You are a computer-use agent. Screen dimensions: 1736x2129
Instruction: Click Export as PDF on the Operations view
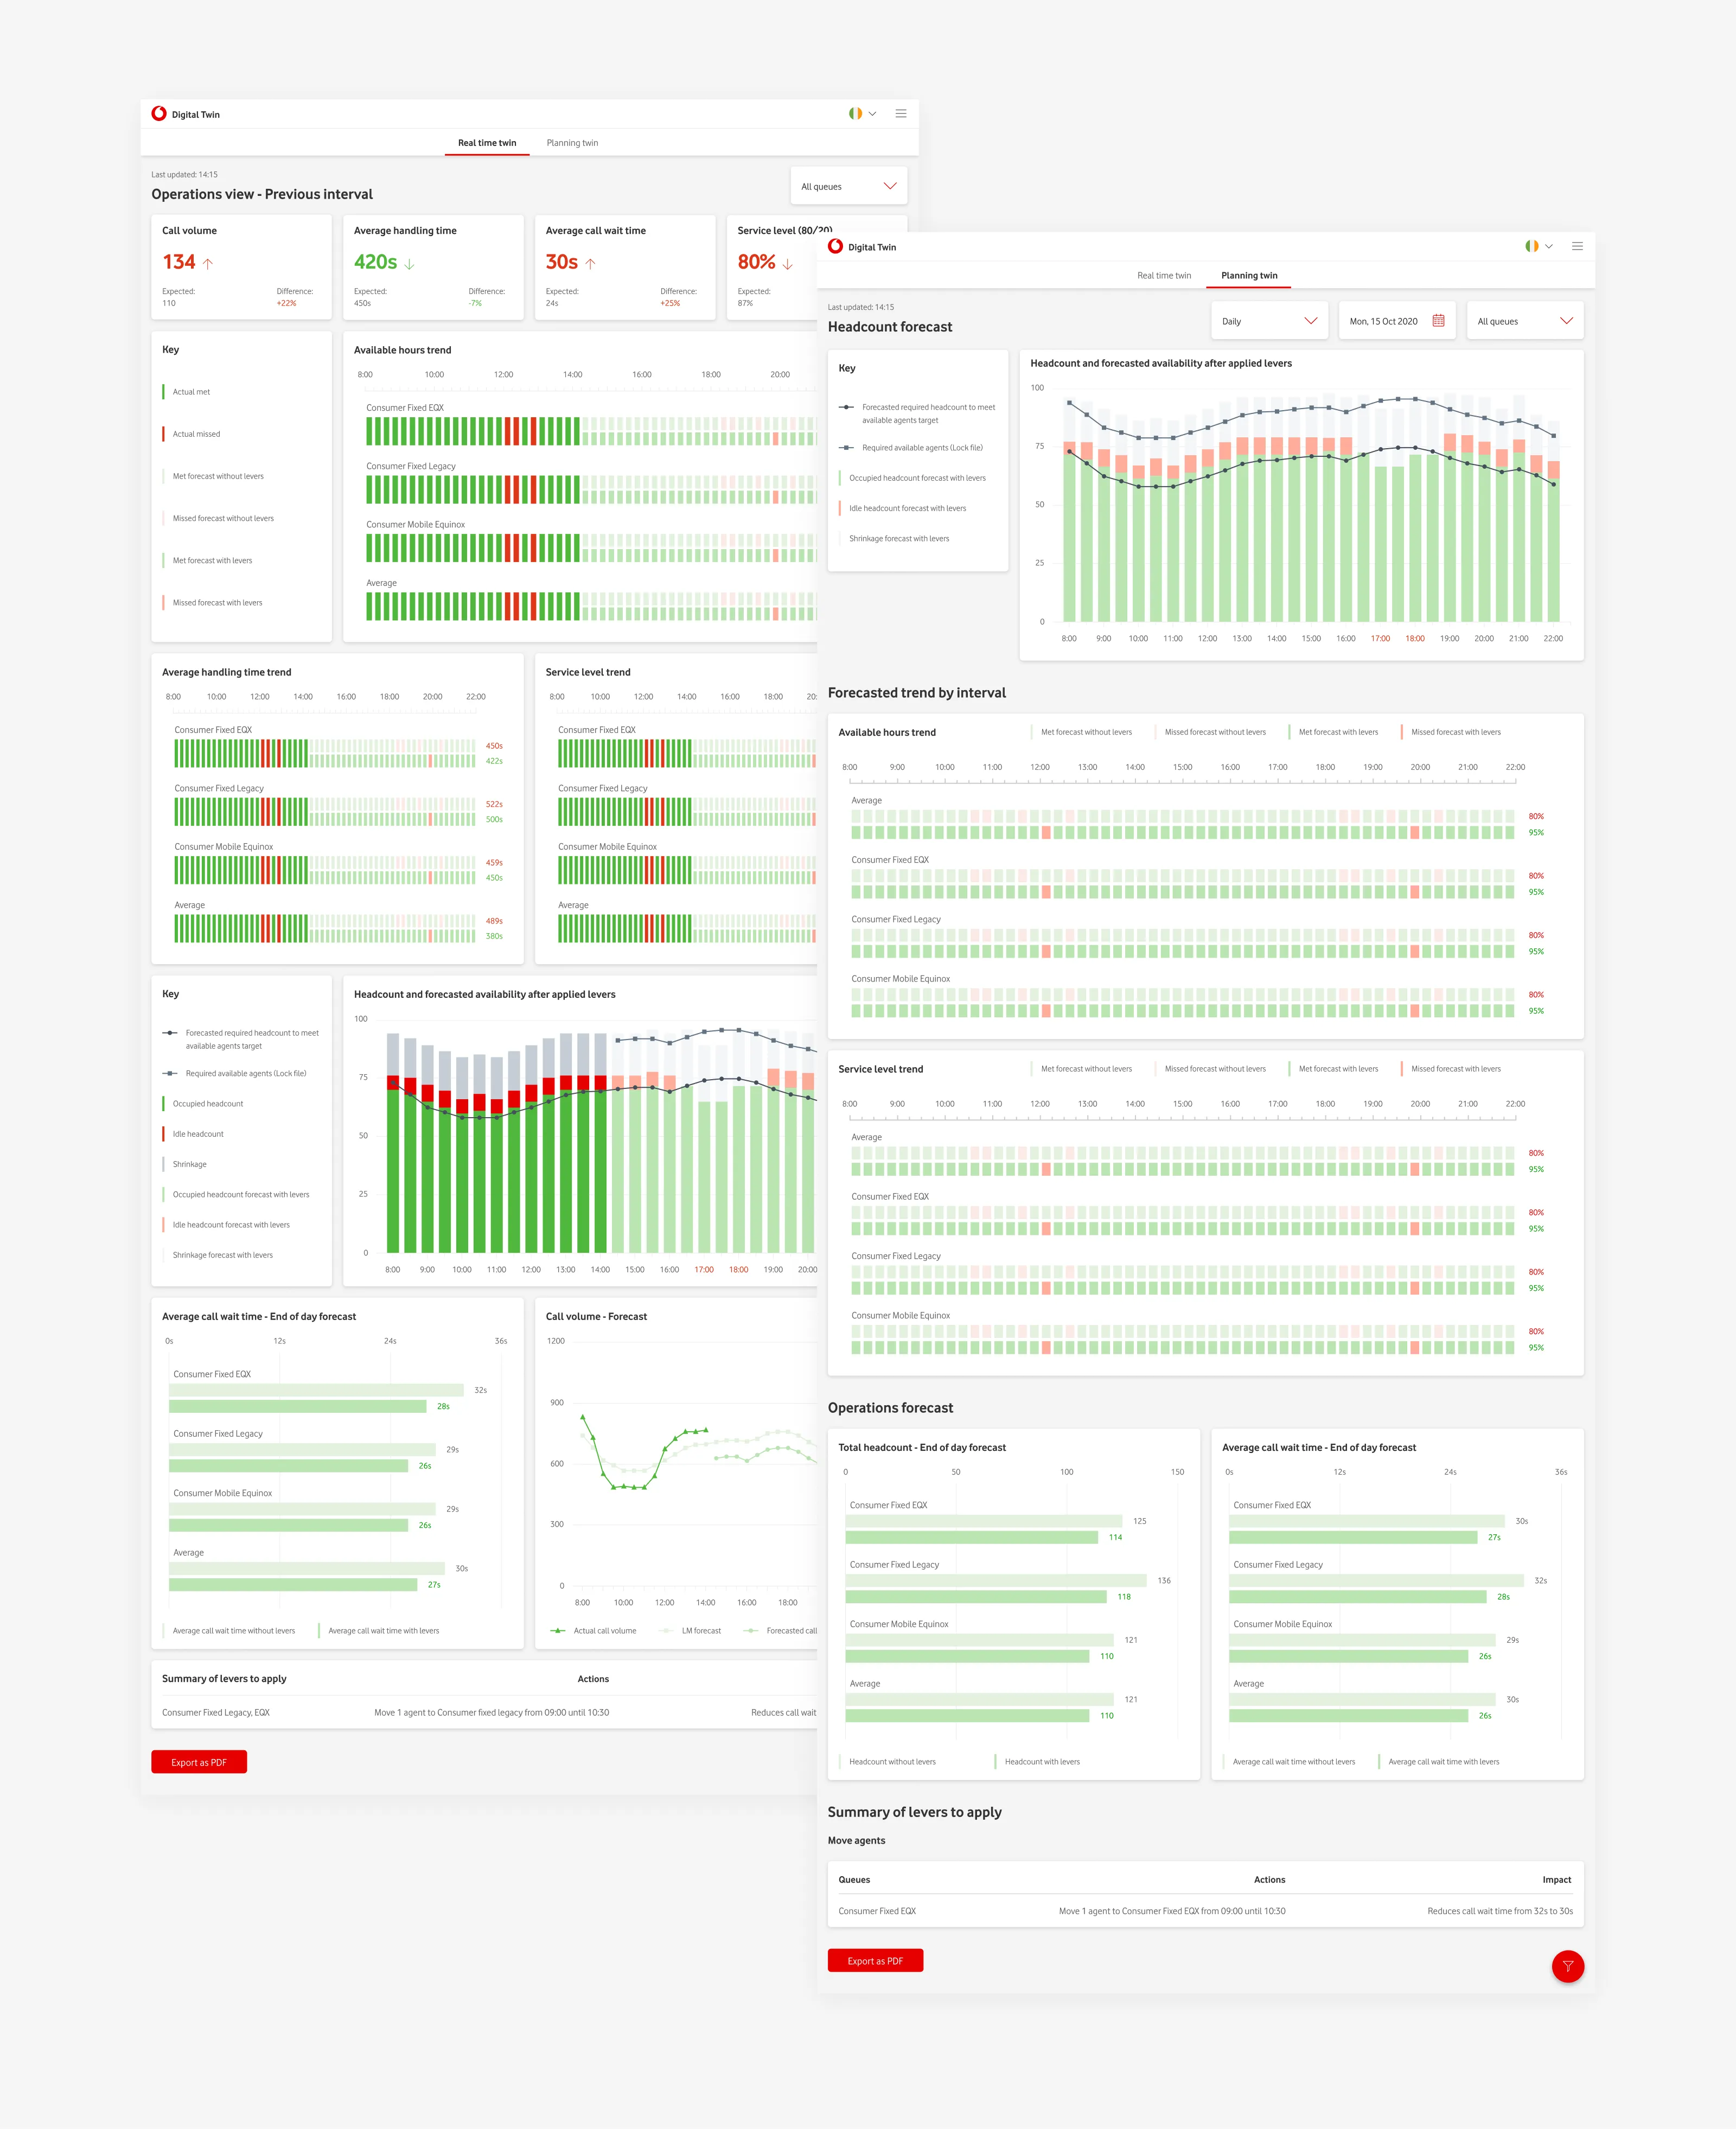tap(199, 1761)
